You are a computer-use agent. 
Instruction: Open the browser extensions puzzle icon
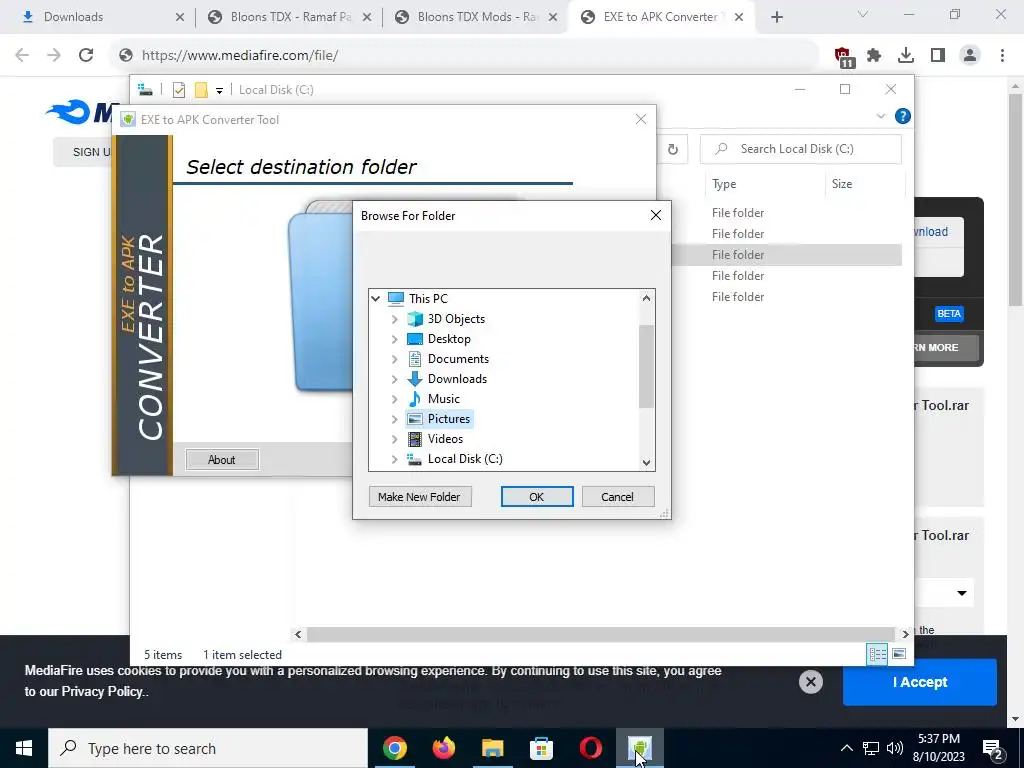point(874,56)
